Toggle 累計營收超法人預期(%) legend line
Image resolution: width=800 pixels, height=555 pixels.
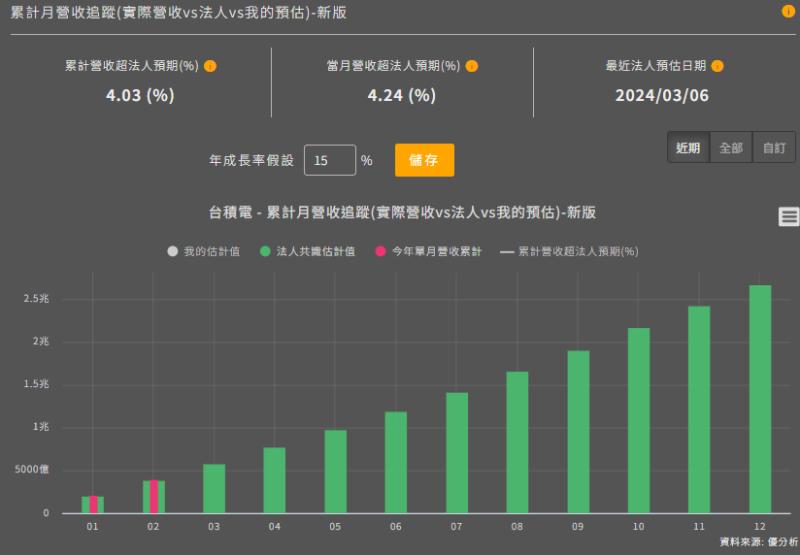[569, 251]
